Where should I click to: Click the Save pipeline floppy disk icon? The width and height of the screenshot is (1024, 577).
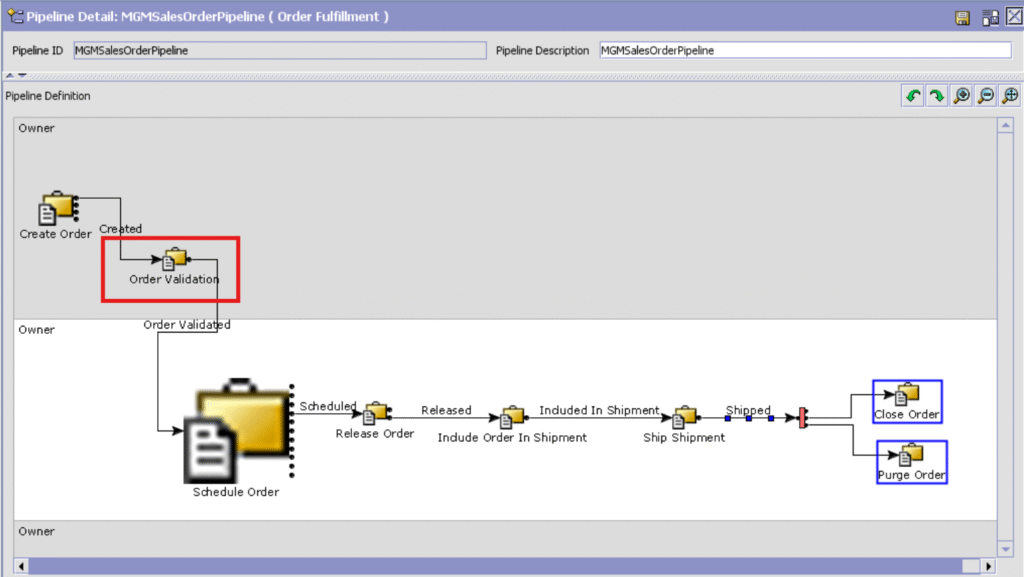click(x=962, y=18)
